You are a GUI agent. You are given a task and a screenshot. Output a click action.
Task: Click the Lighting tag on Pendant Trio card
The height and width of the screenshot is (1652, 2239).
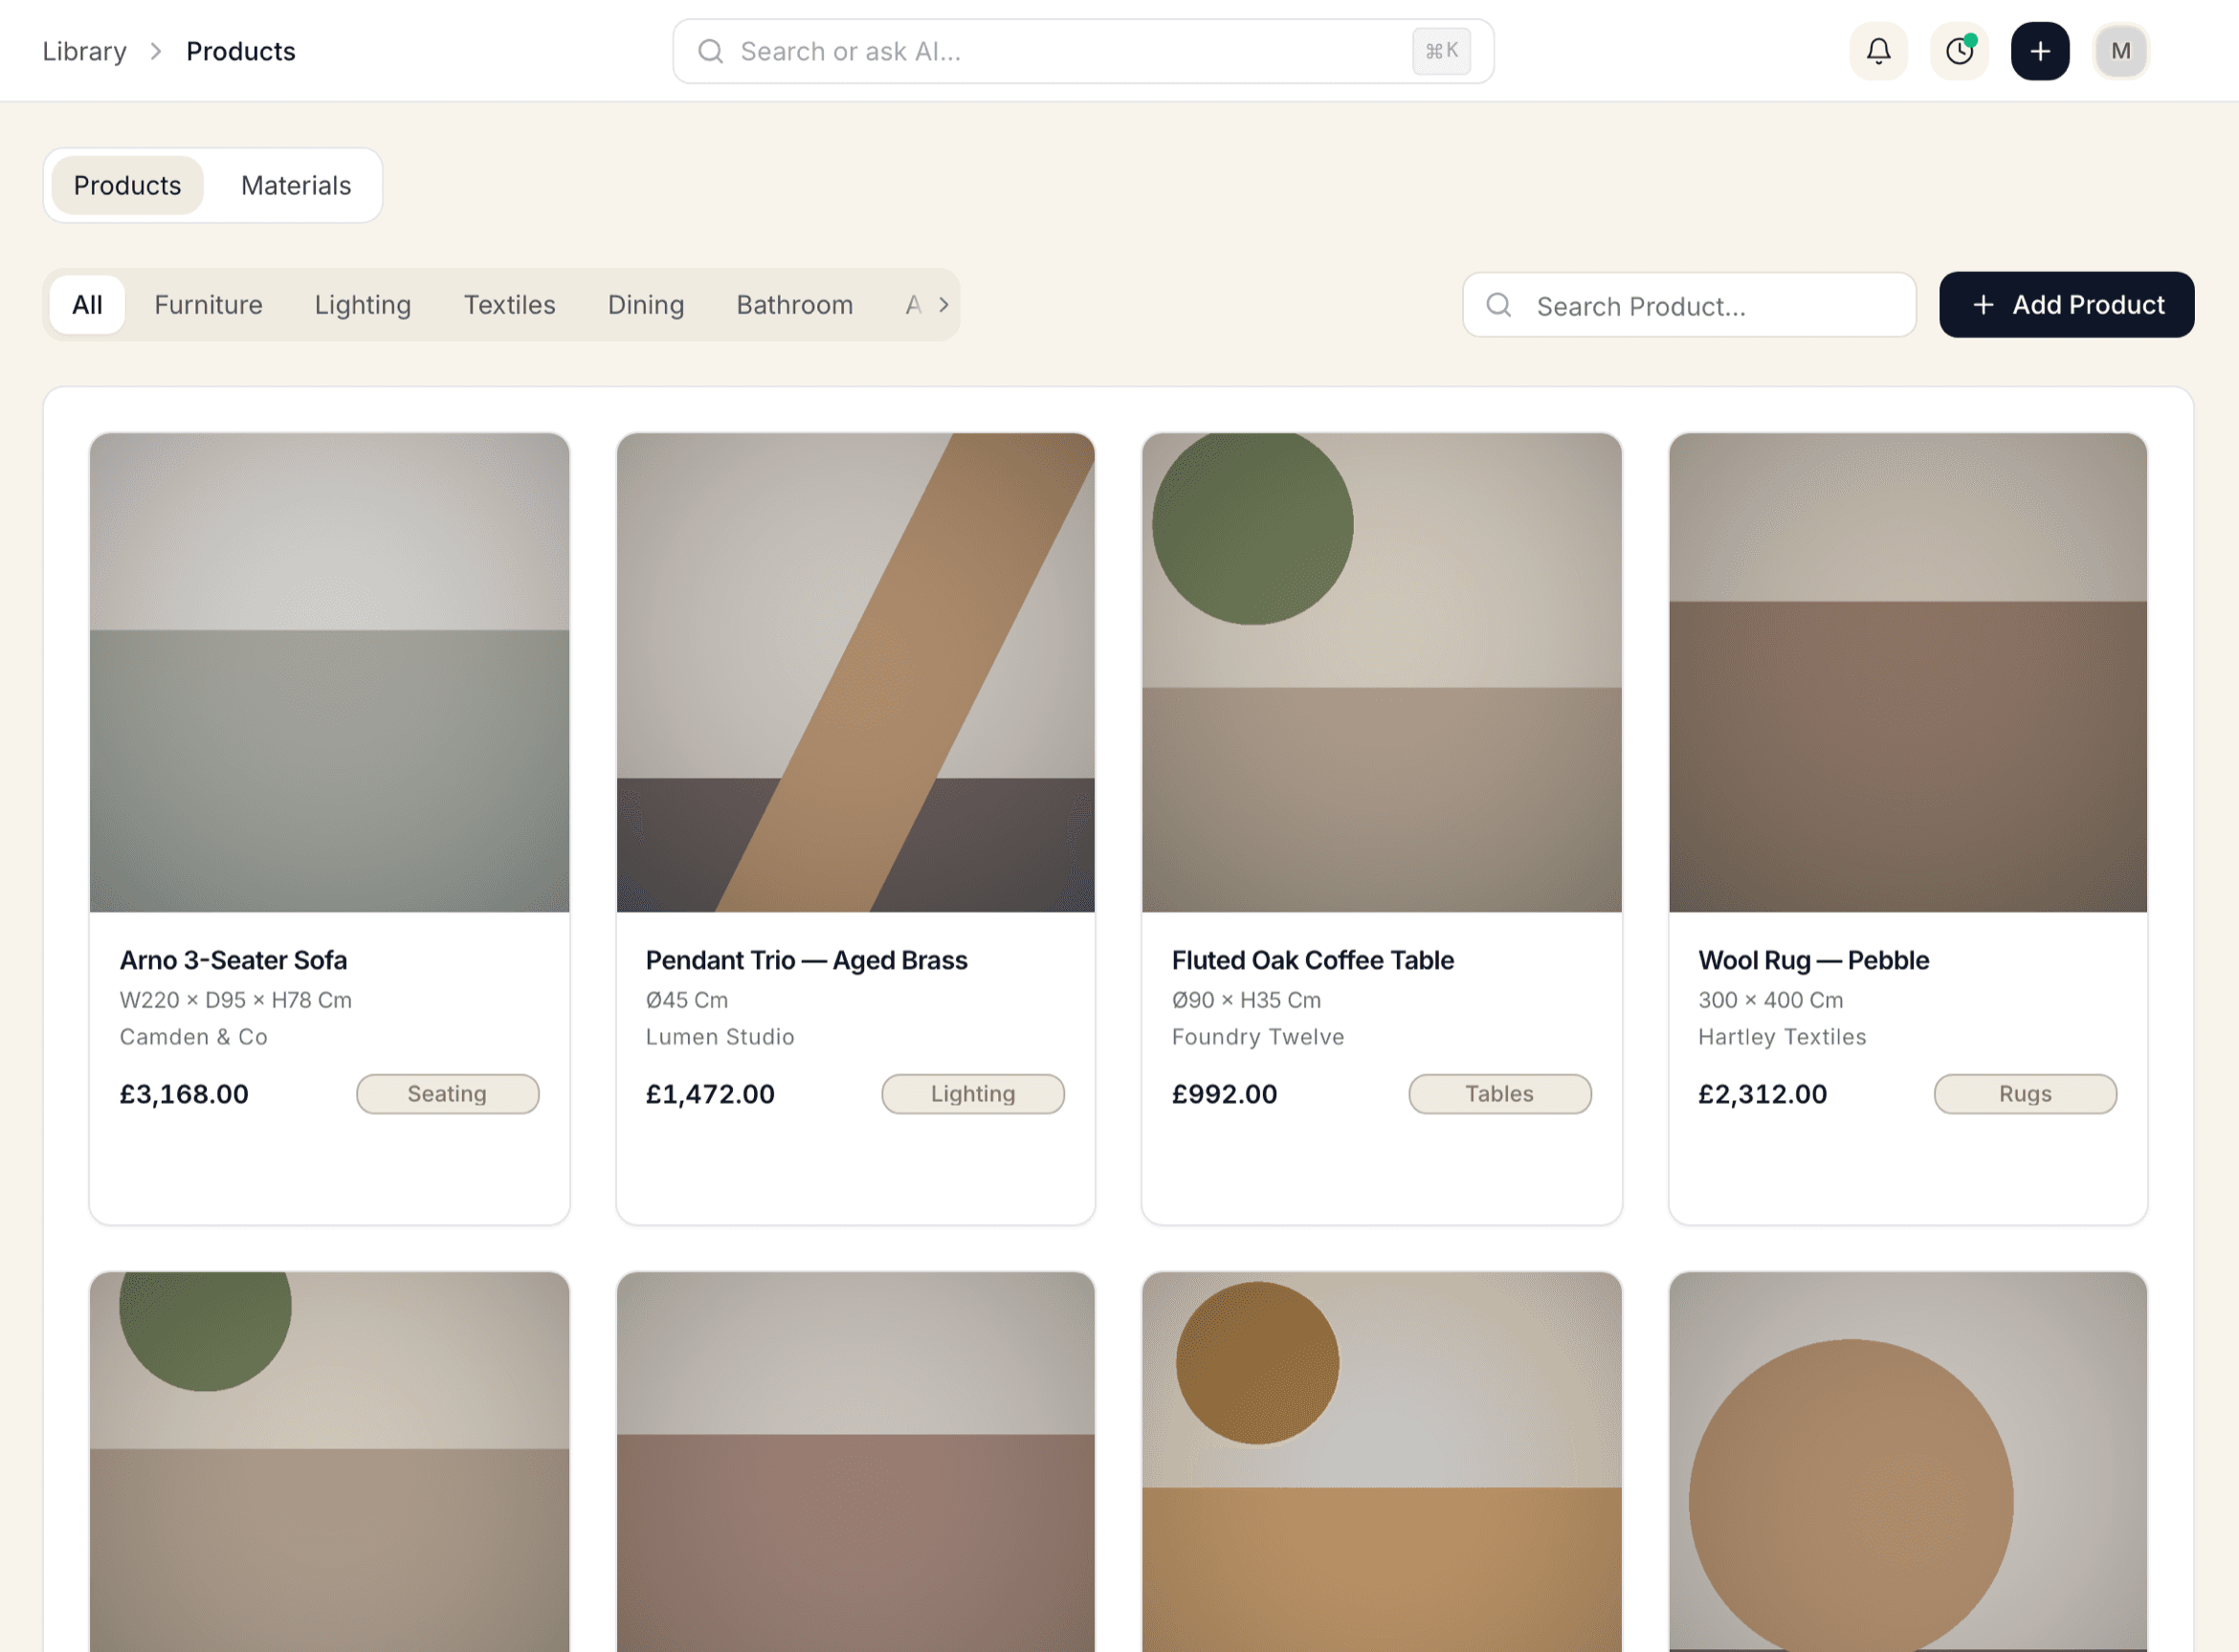(x=973, y=1094)
